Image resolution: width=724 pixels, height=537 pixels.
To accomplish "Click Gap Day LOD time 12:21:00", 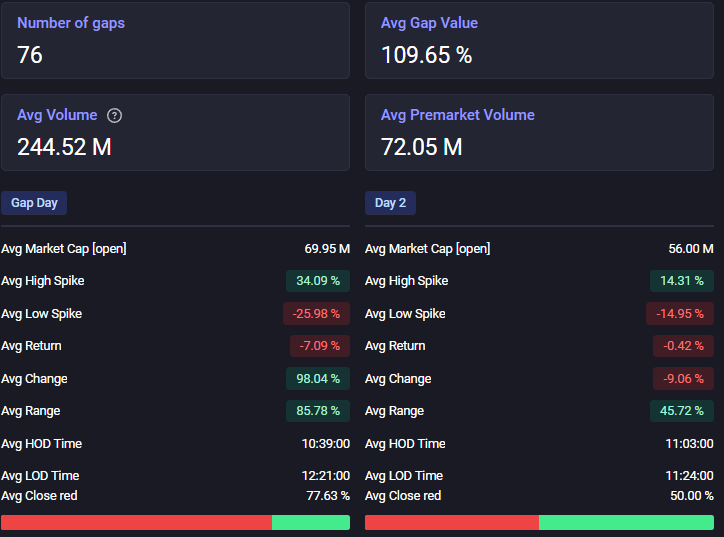I will pyautogui.click(x=326, y=476).
